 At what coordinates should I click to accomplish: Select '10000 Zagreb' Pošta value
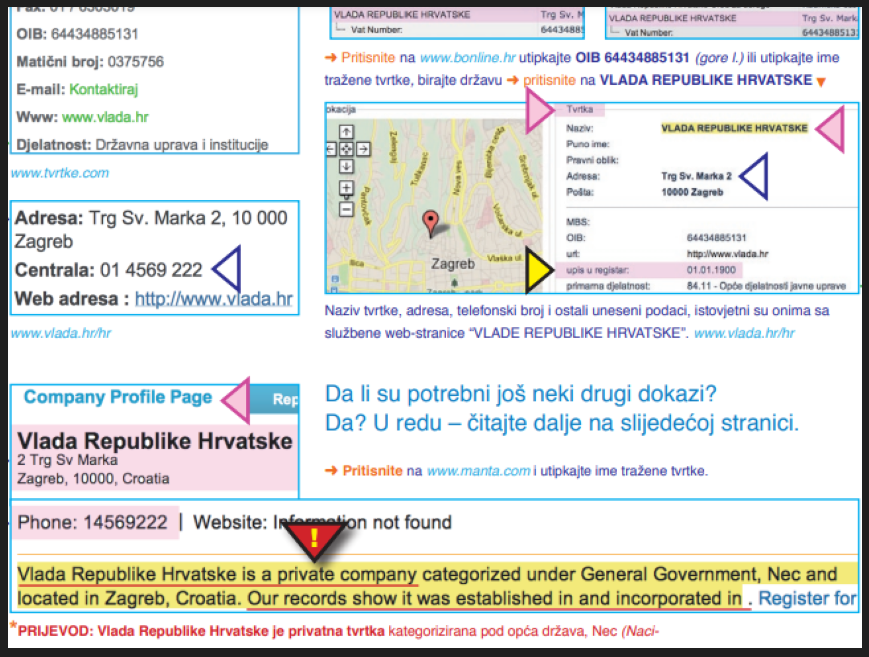(692, 192)
